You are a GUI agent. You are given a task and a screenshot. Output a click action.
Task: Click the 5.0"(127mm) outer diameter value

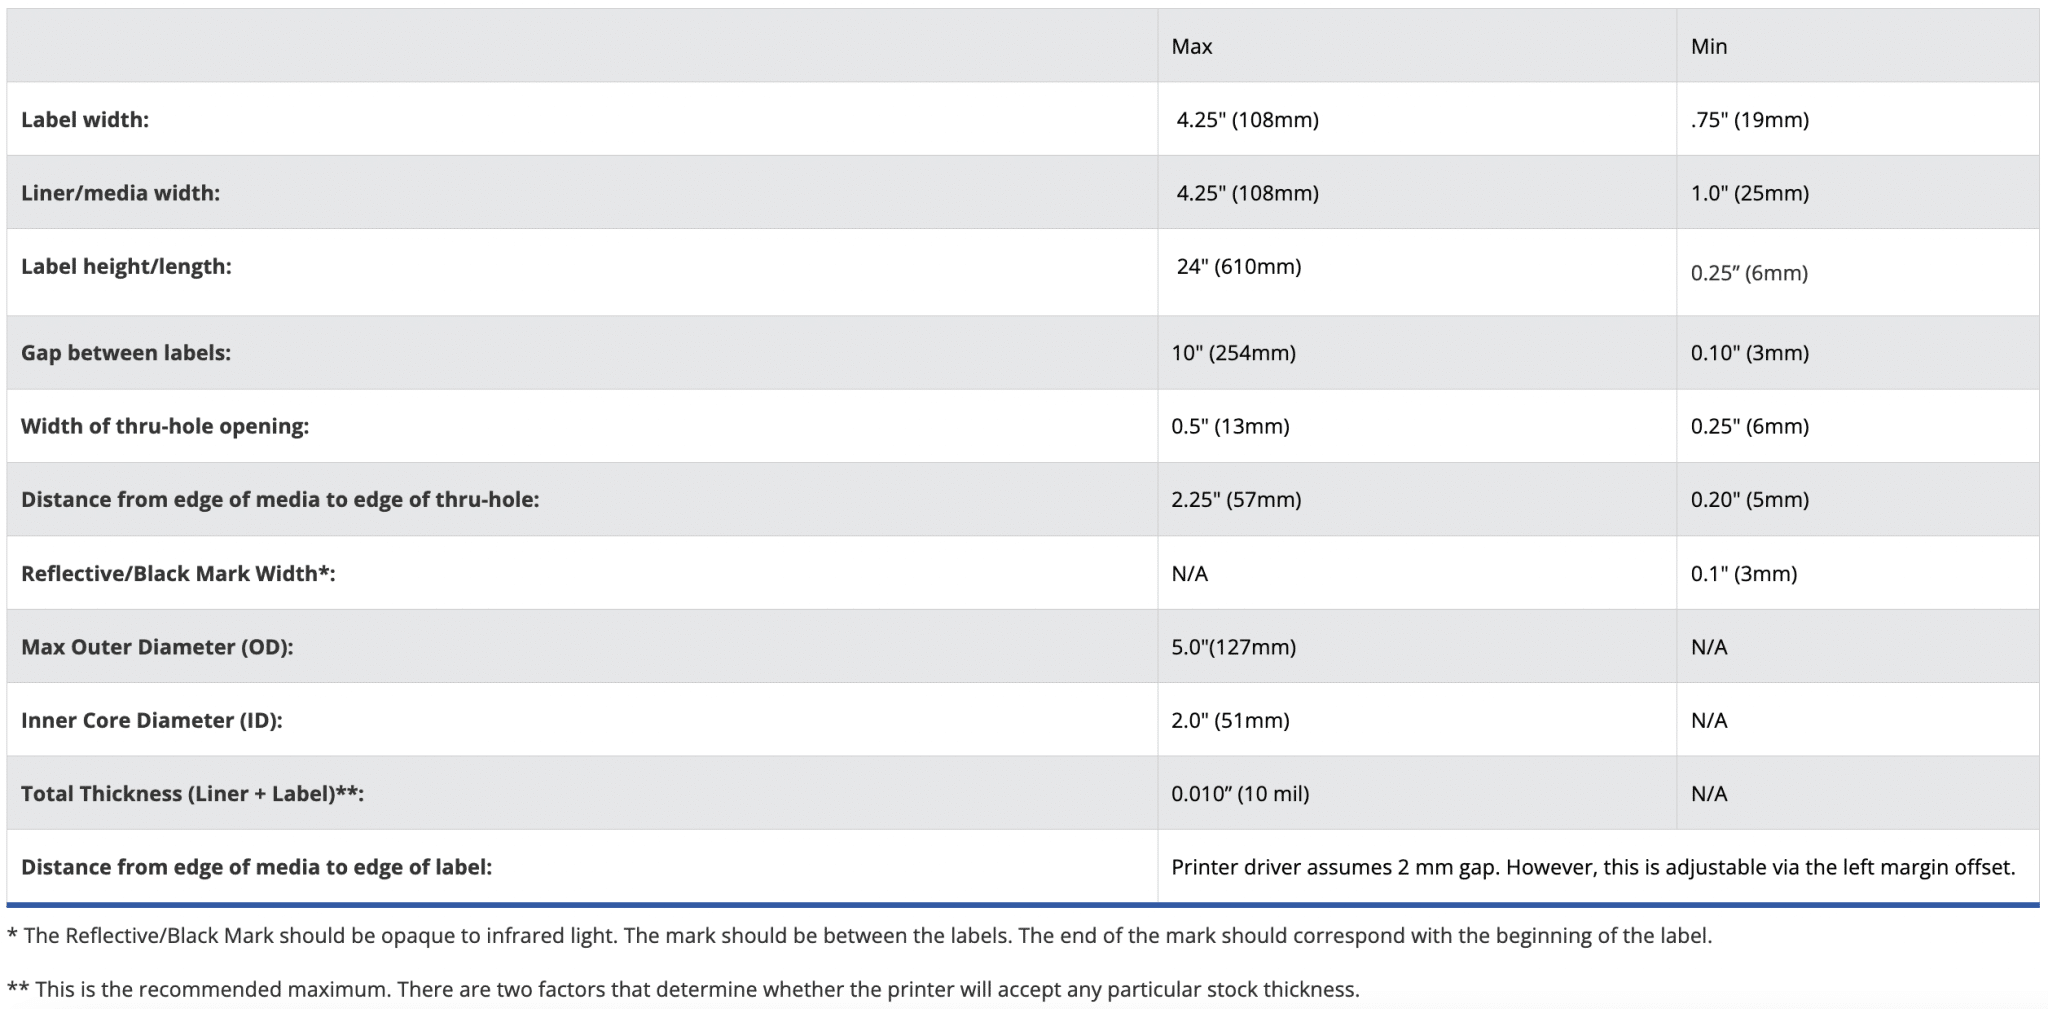click(1233, 647)
